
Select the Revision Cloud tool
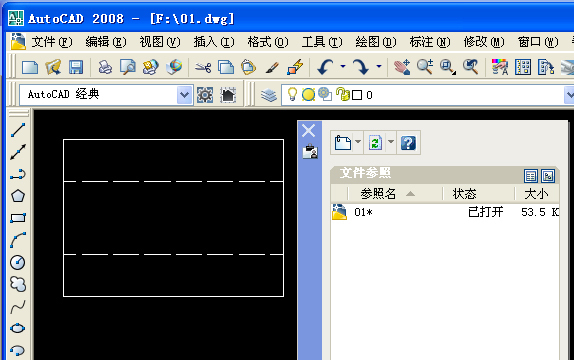click(x=18, y=284)
